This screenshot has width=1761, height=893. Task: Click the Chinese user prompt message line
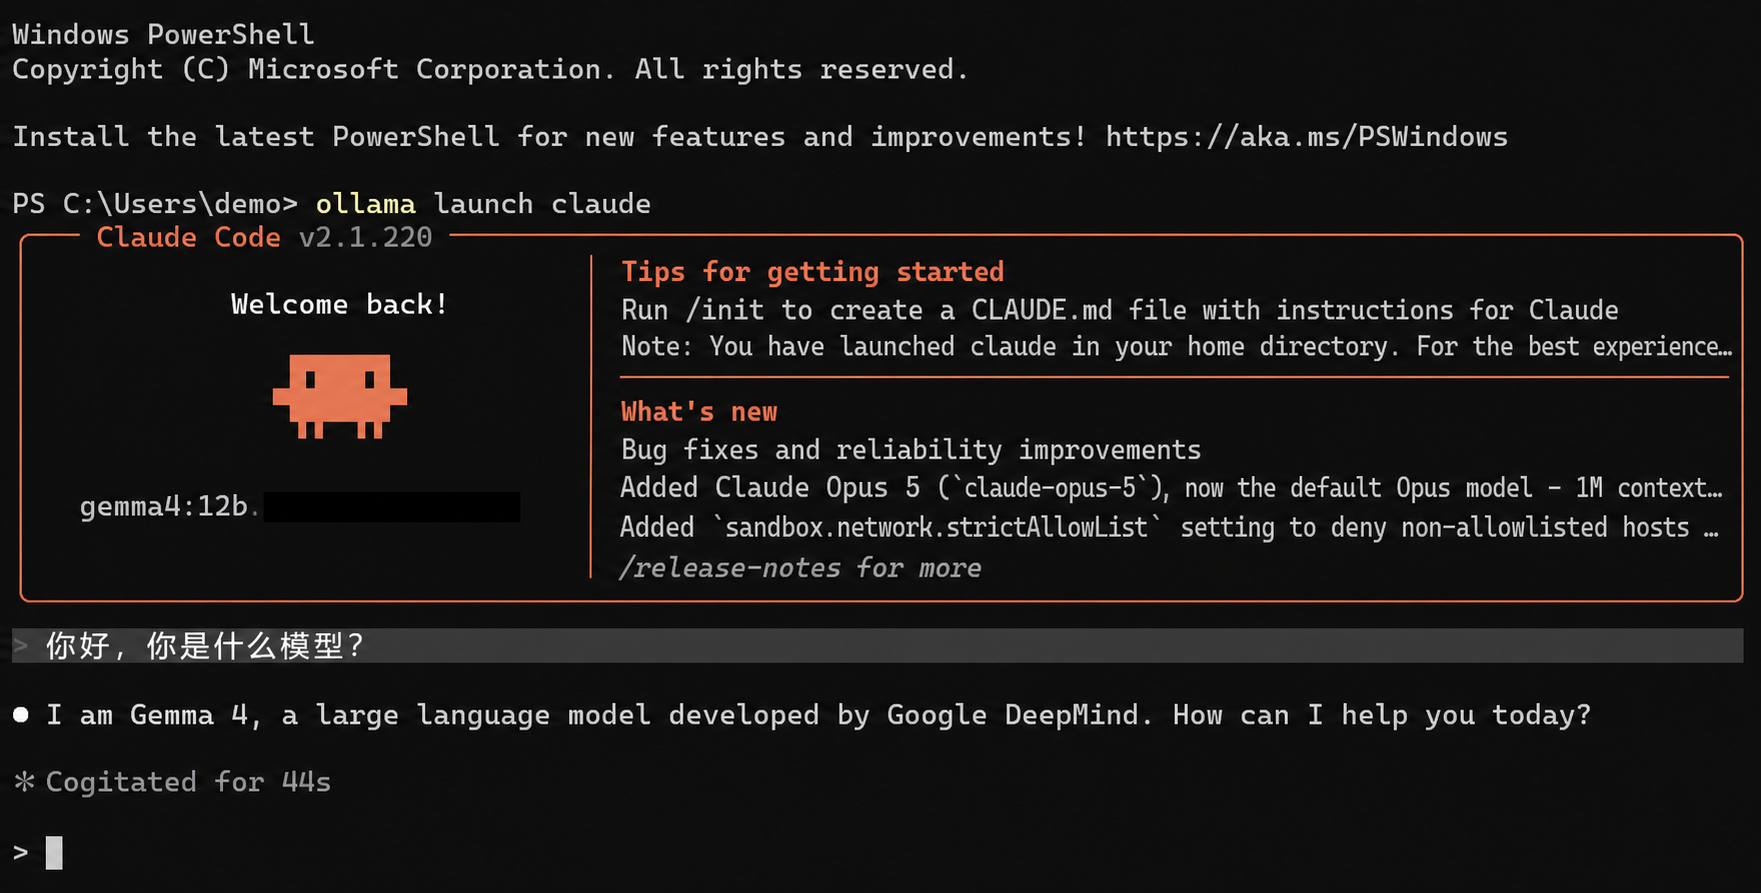[x=878, y=646]
